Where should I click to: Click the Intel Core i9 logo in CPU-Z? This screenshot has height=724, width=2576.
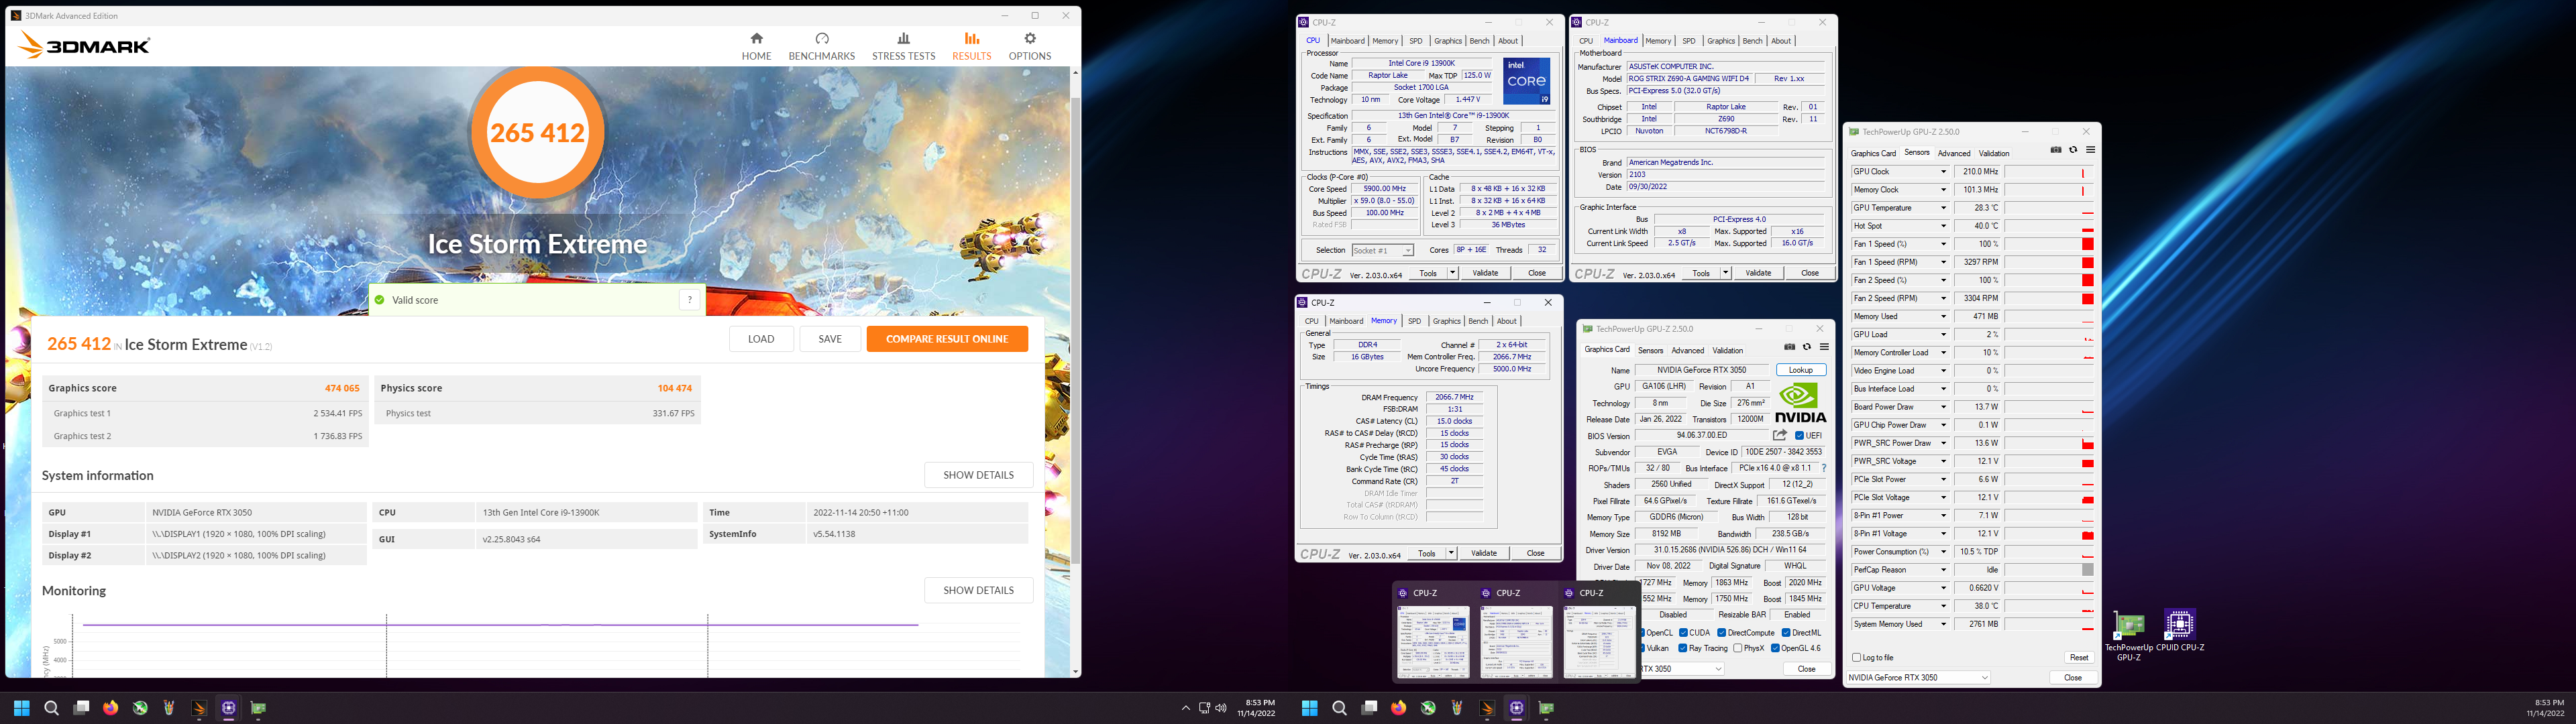pyautogui.click(x=1526, y=81)
